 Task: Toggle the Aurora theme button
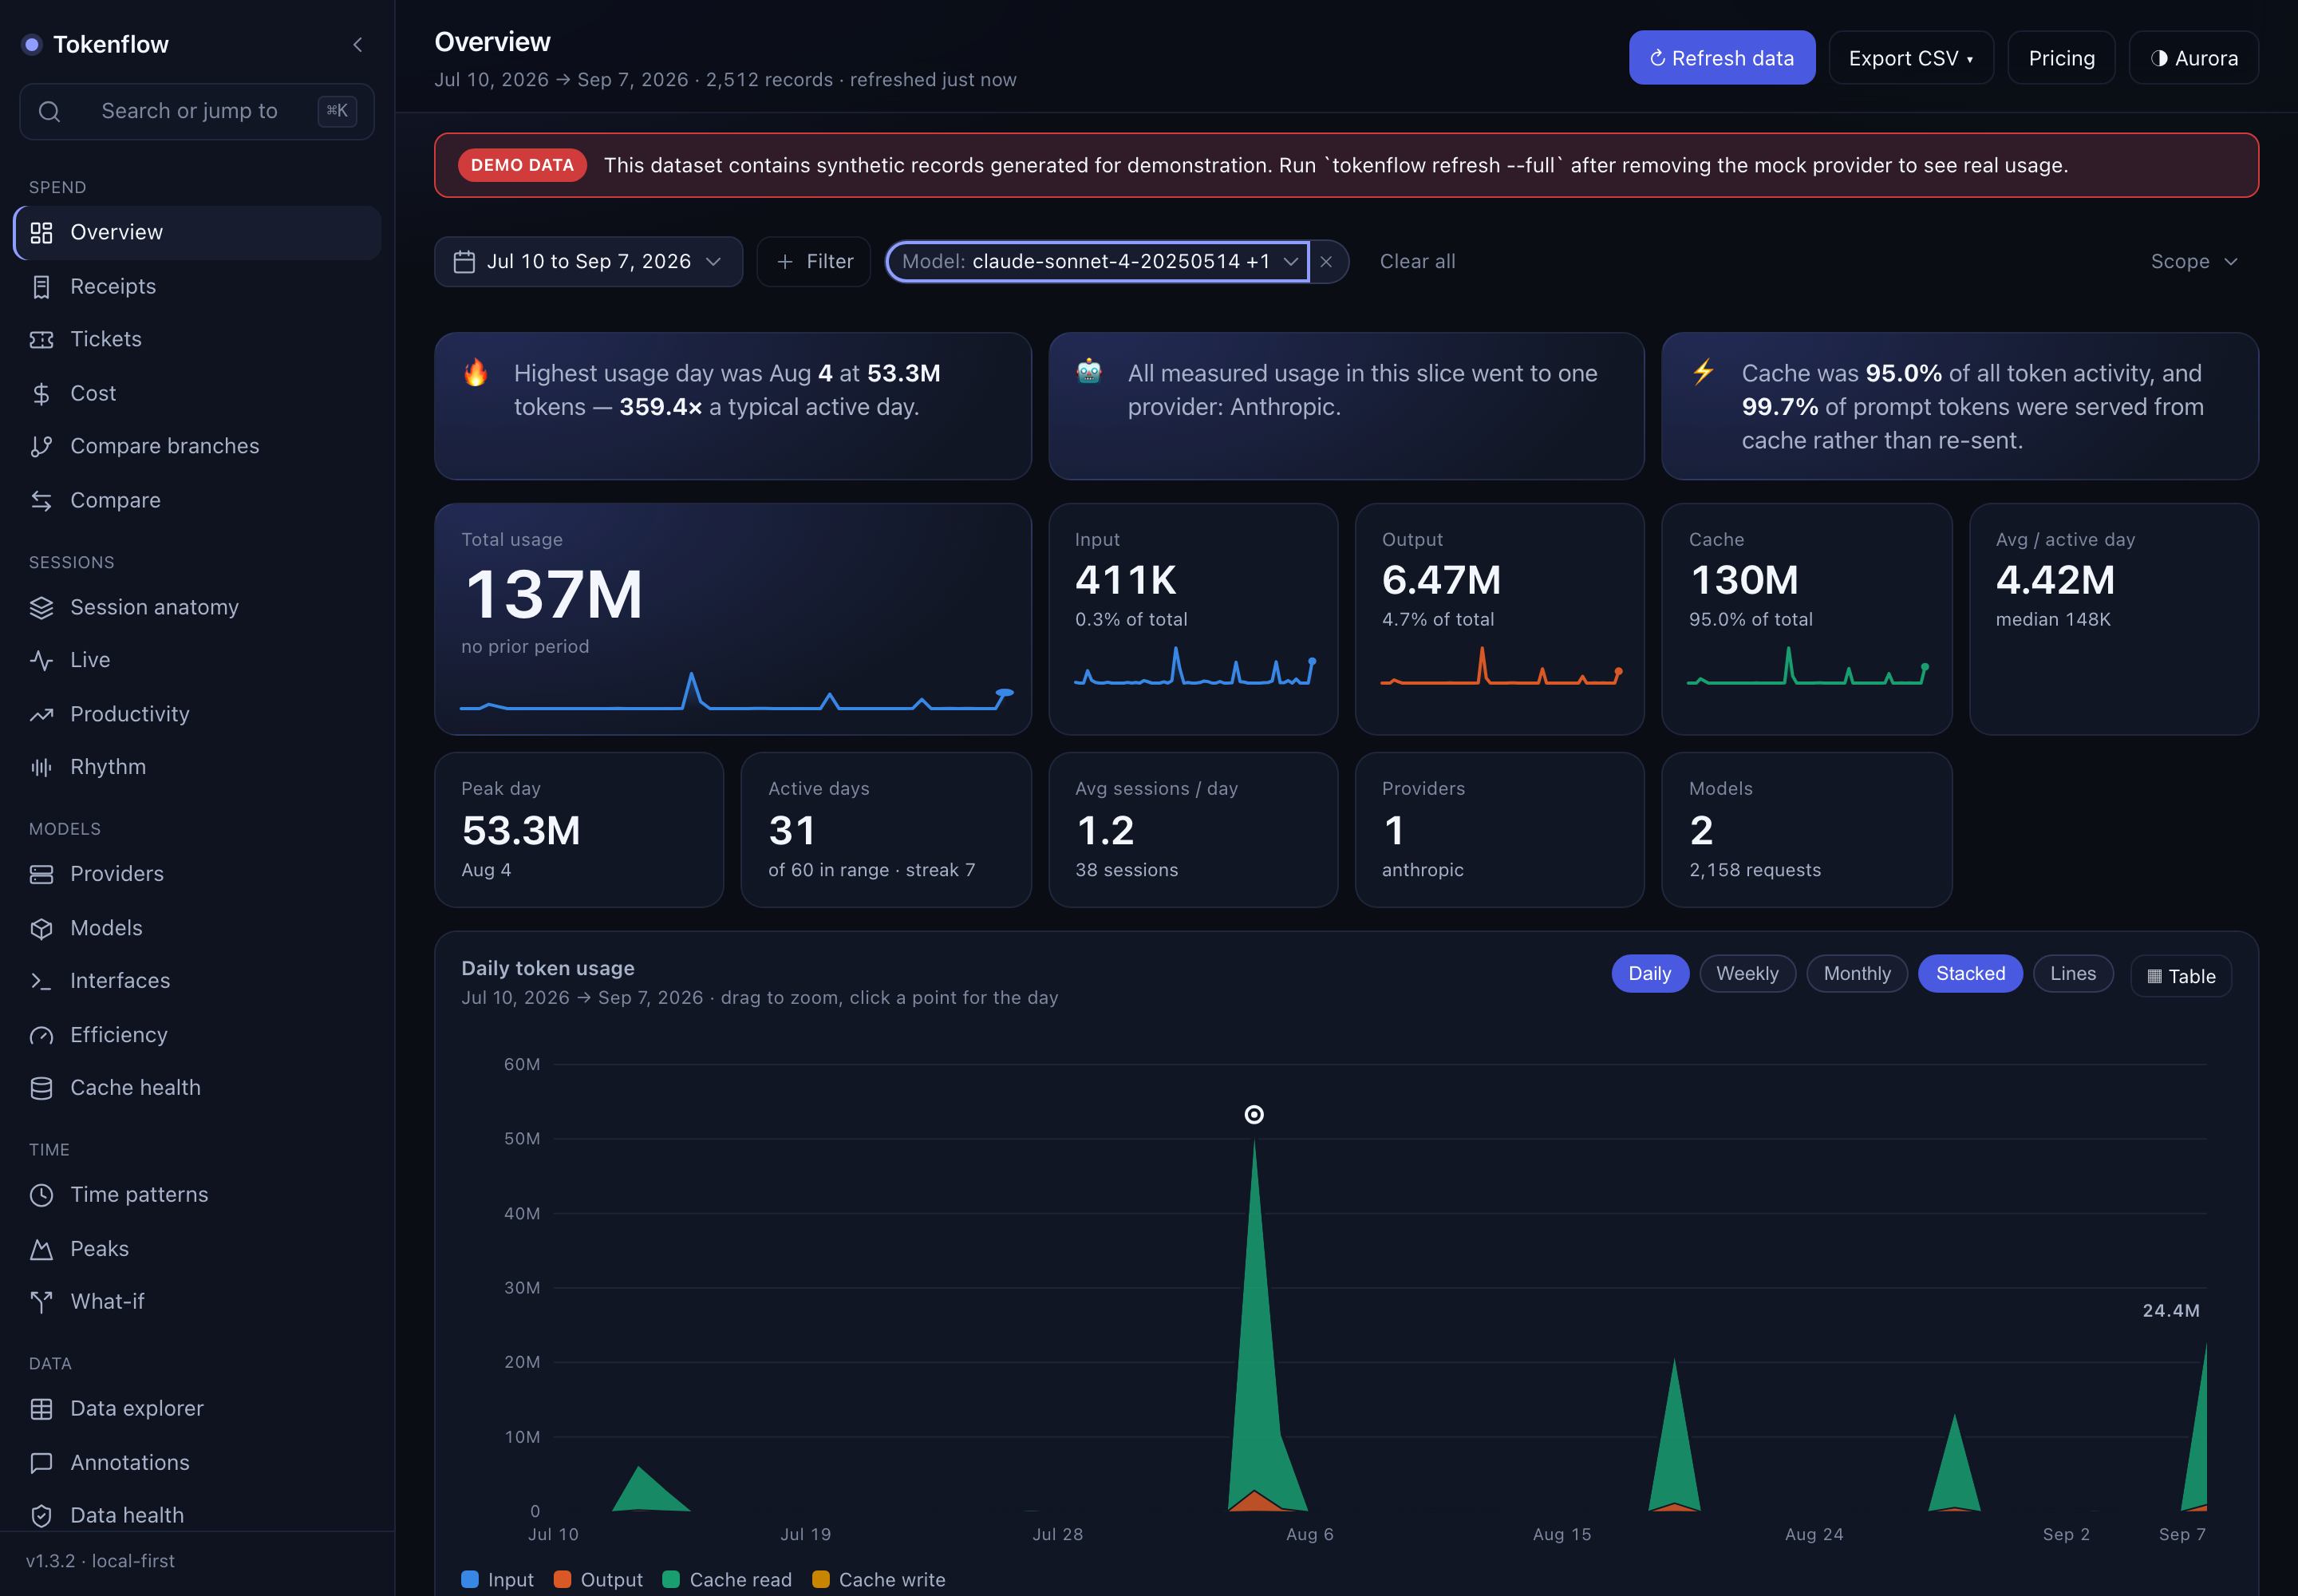tap(2194, 58)
